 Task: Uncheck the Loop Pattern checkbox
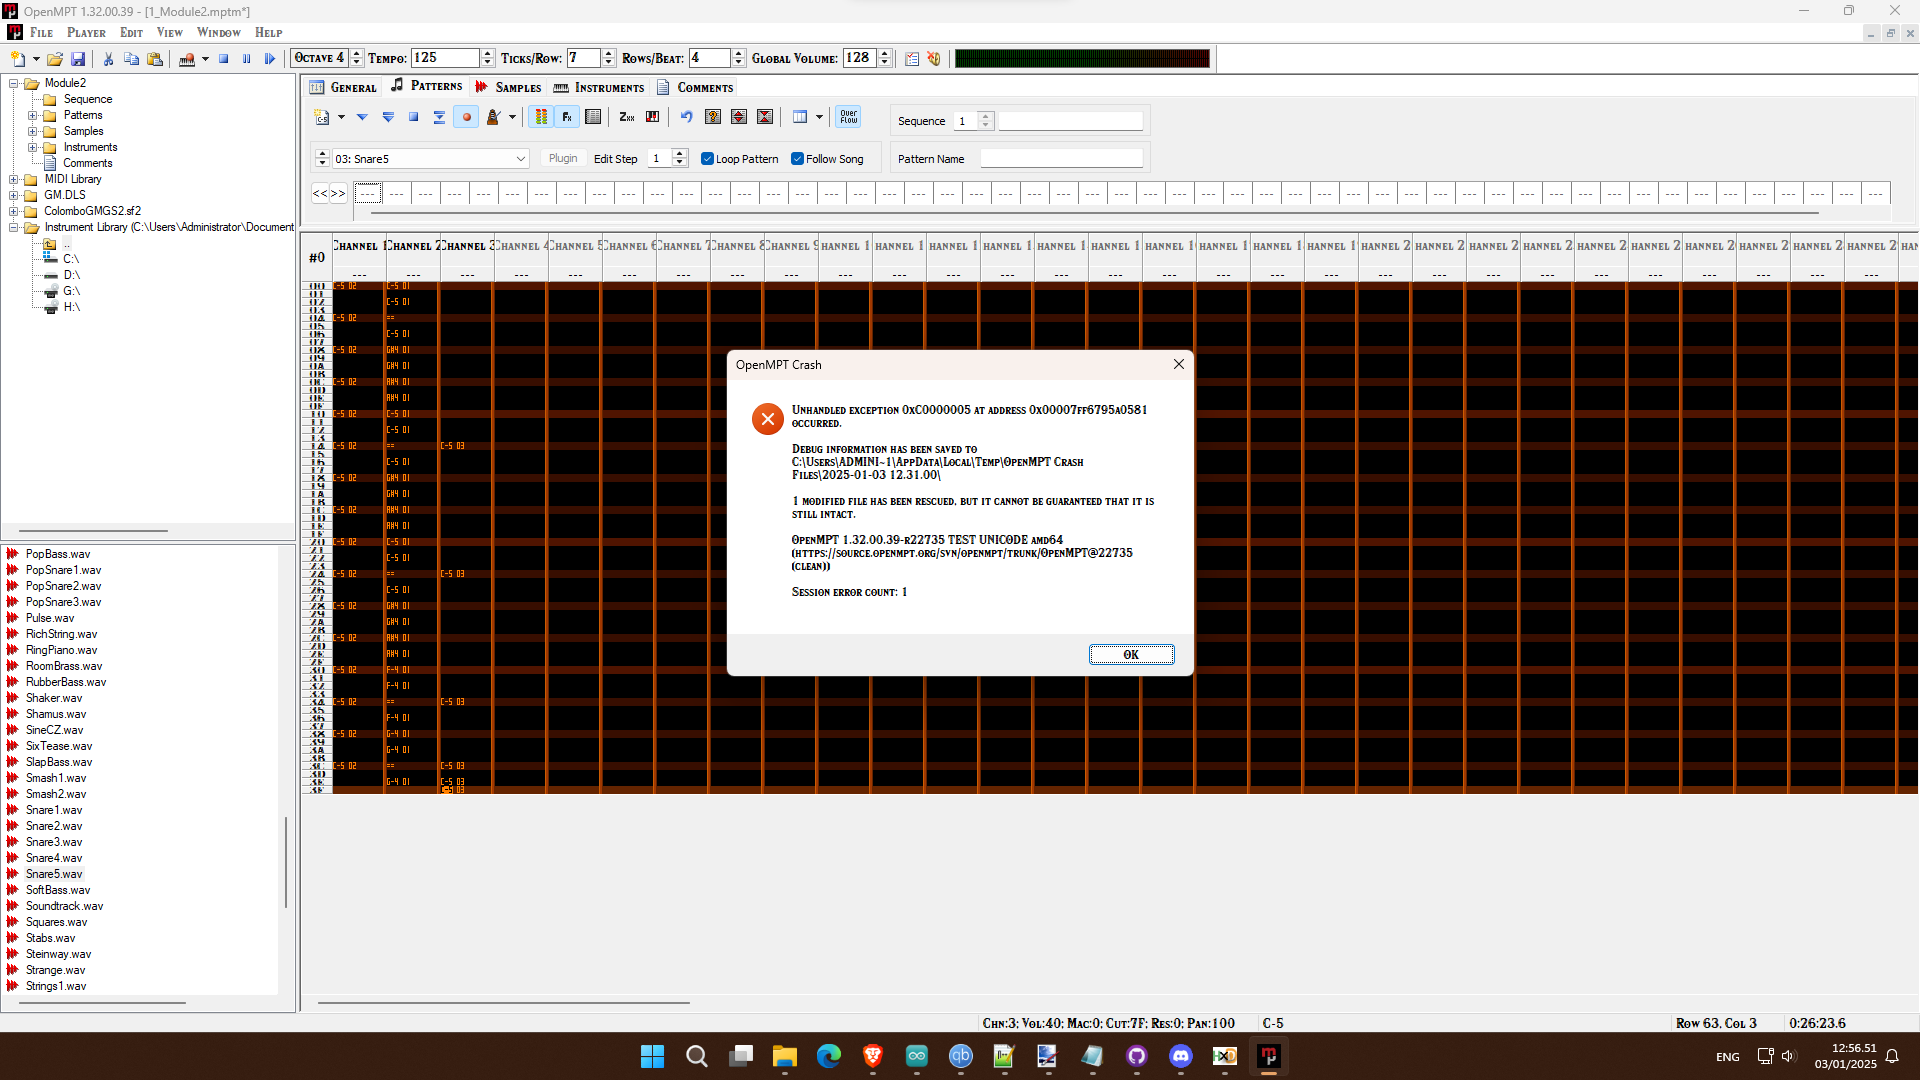[707, 159]
